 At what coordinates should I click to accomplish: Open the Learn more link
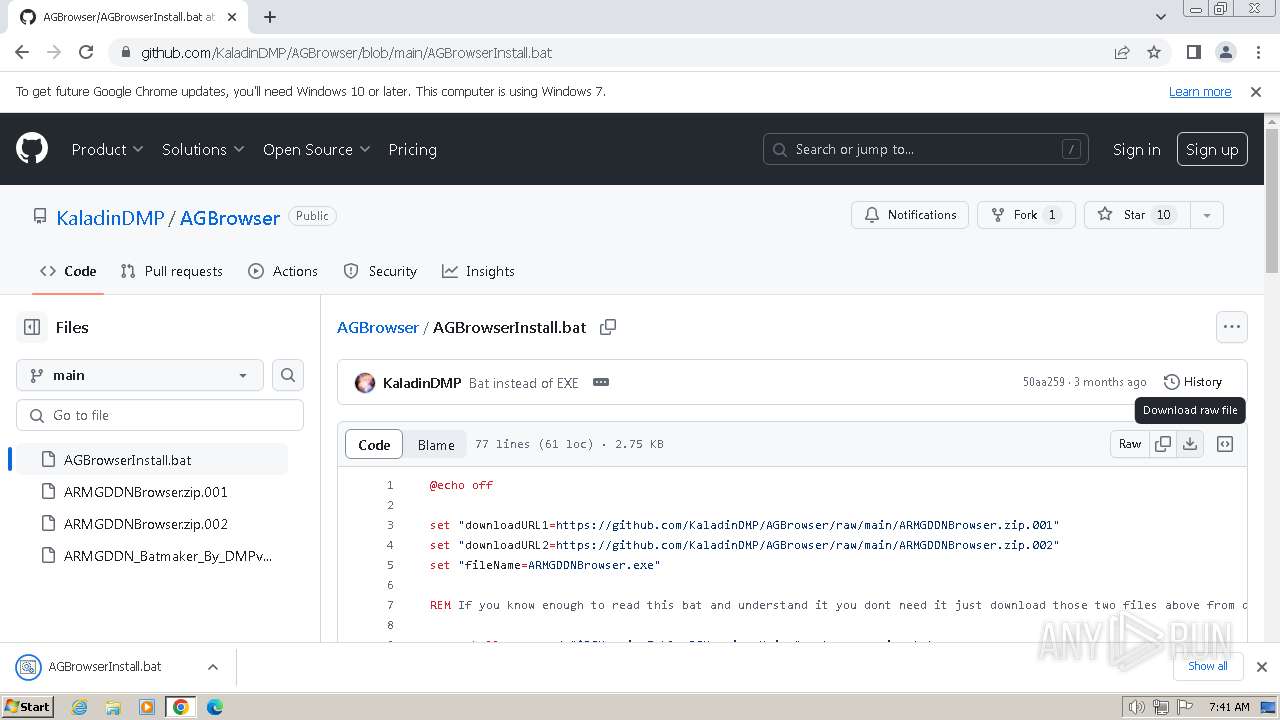click(1200, 91)
